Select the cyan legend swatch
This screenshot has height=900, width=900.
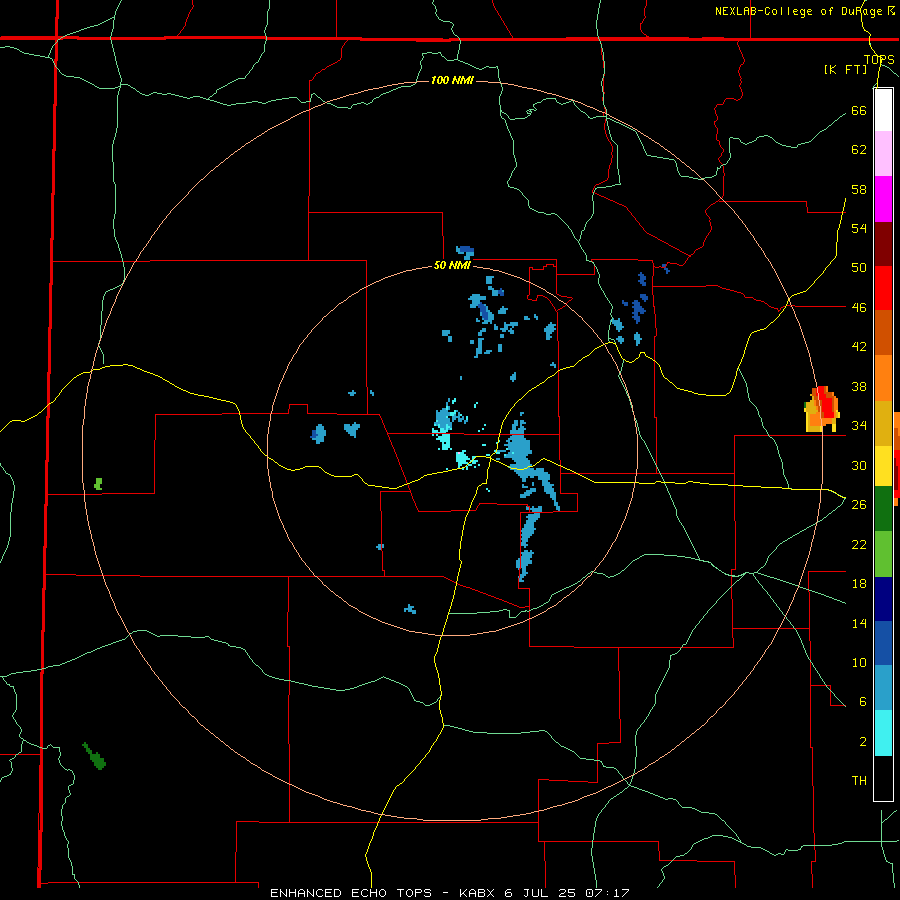tap(883, 733)
